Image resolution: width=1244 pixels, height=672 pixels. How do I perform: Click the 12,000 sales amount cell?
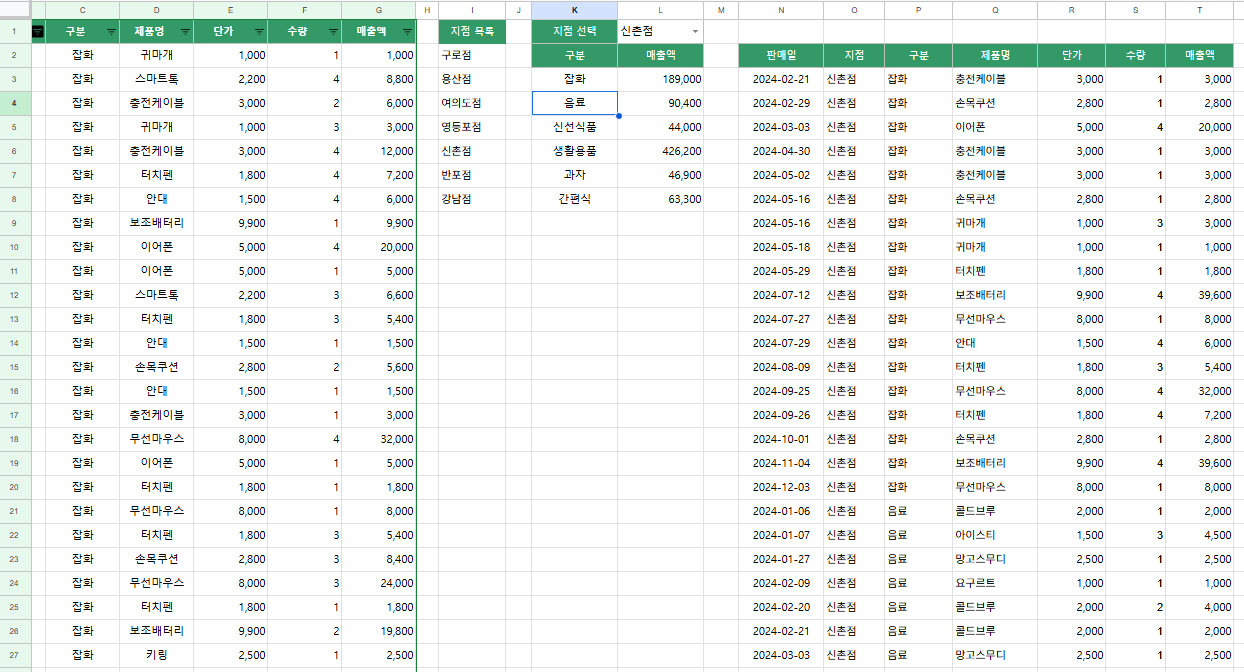pos(379,151)
